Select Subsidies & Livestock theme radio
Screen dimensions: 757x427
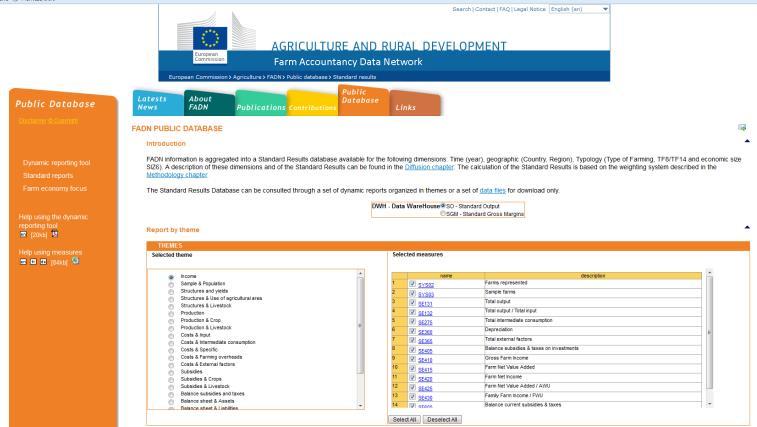(x=171, y=387)
